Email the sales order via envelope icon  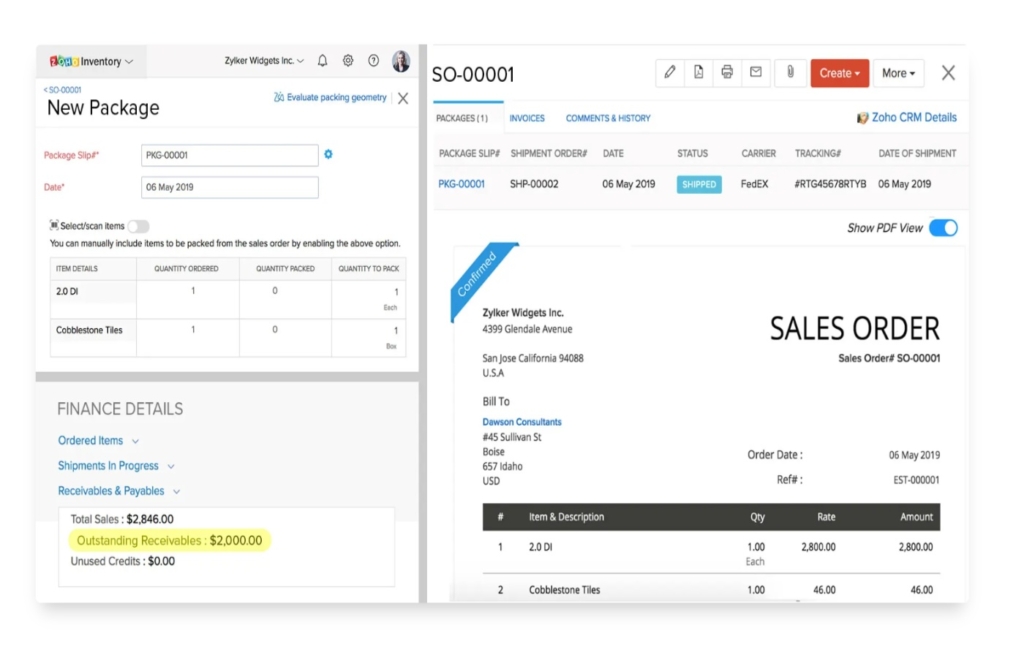[x=756, y=72]
